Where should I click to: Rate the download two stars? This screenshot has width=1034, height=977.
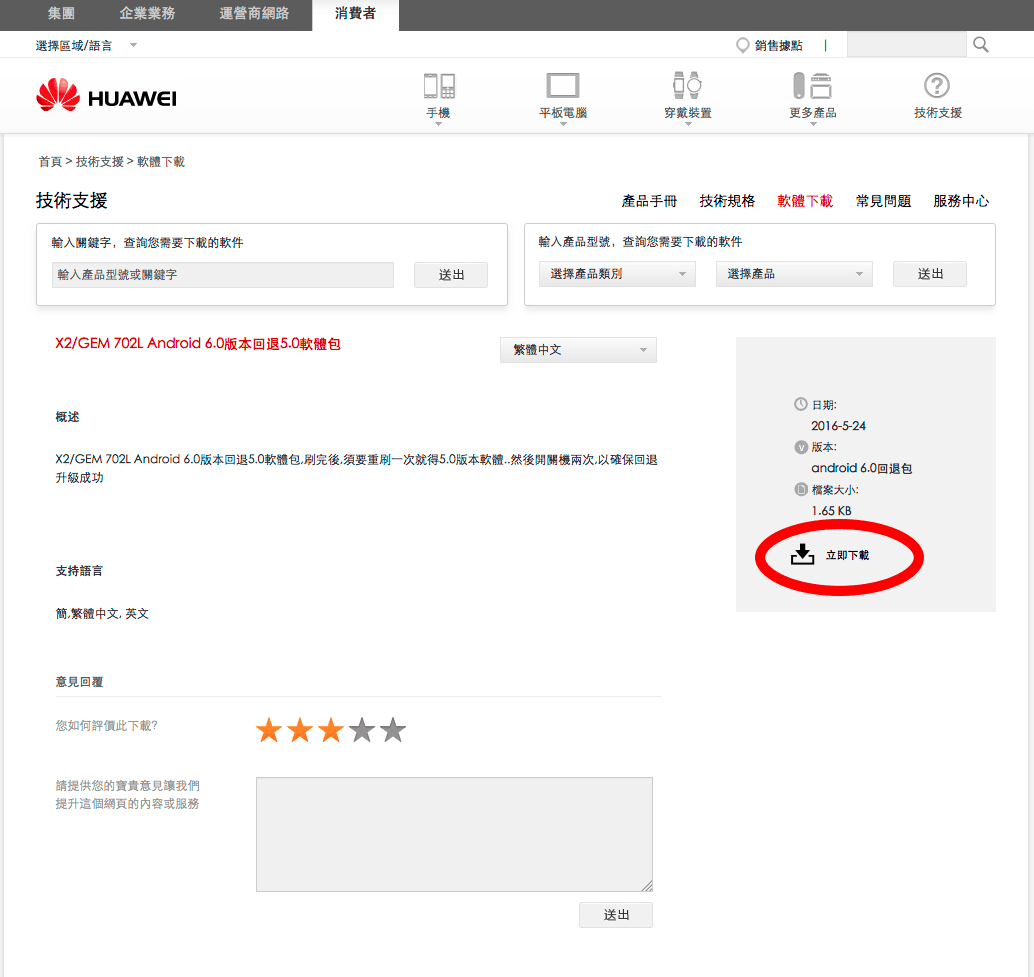(300, 730)
